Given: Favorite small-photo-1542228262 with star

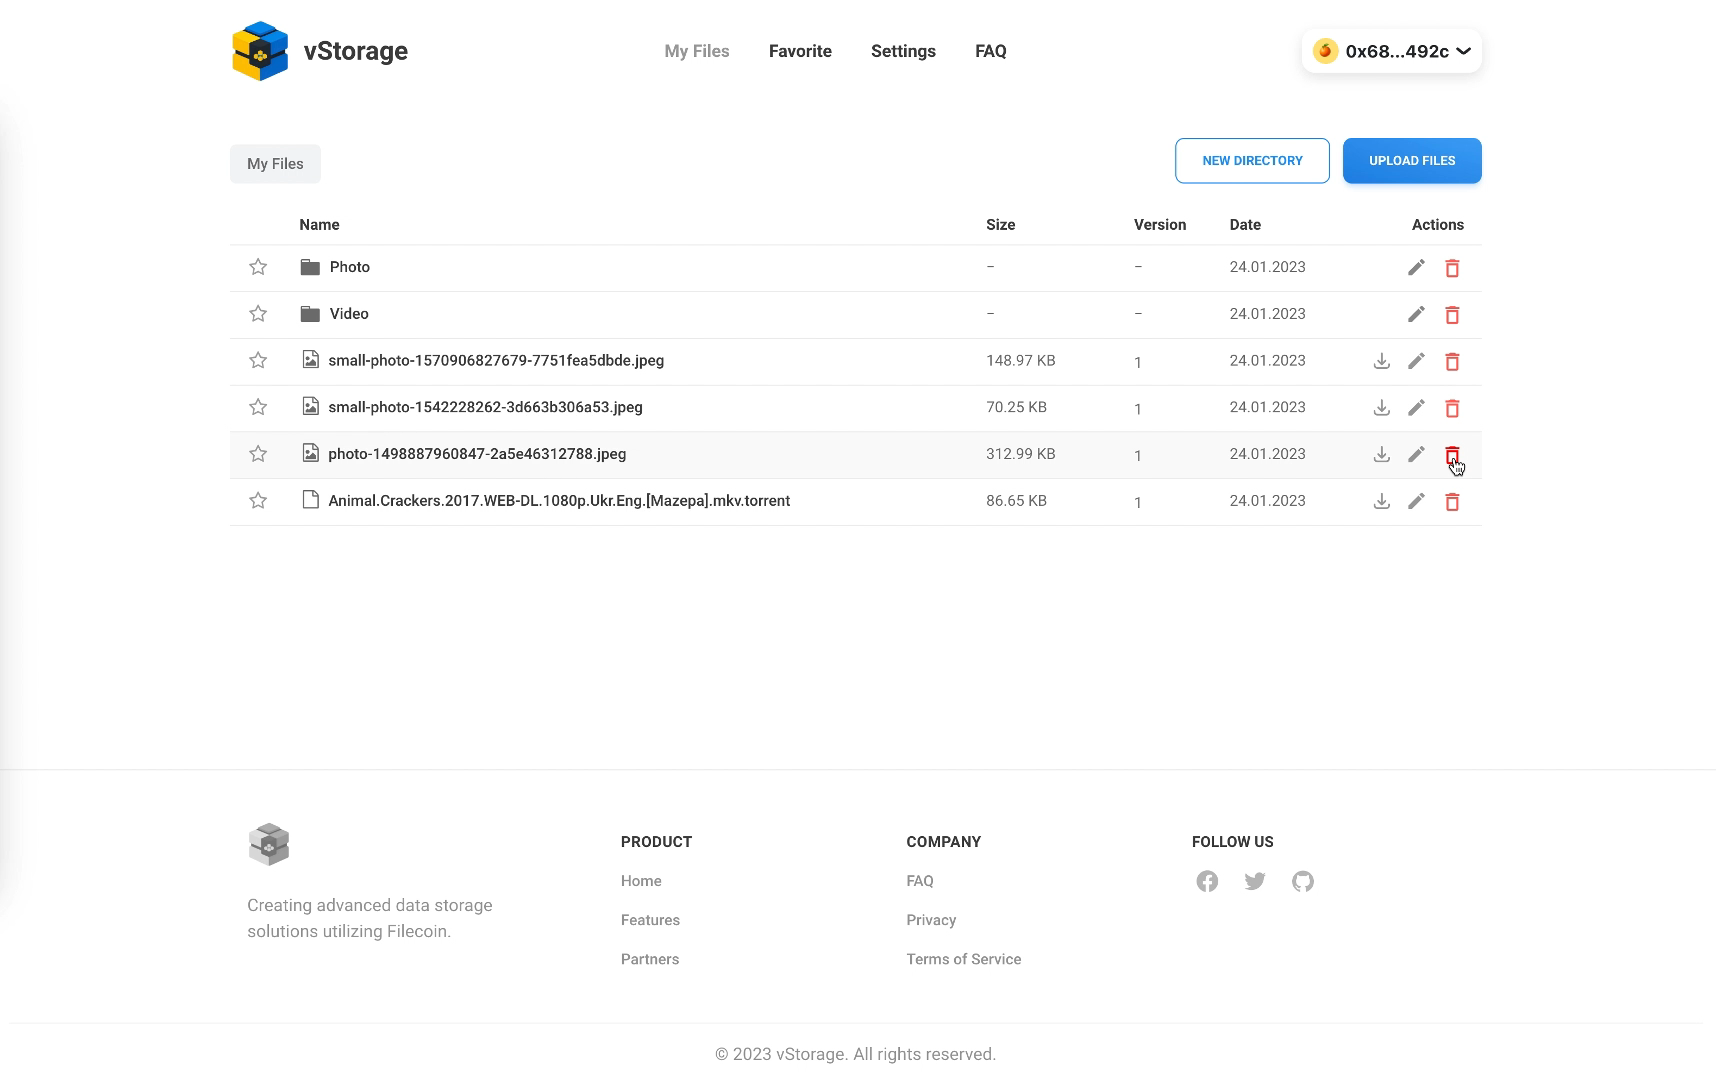Looking at the screenshot, I should pos(258,407).
